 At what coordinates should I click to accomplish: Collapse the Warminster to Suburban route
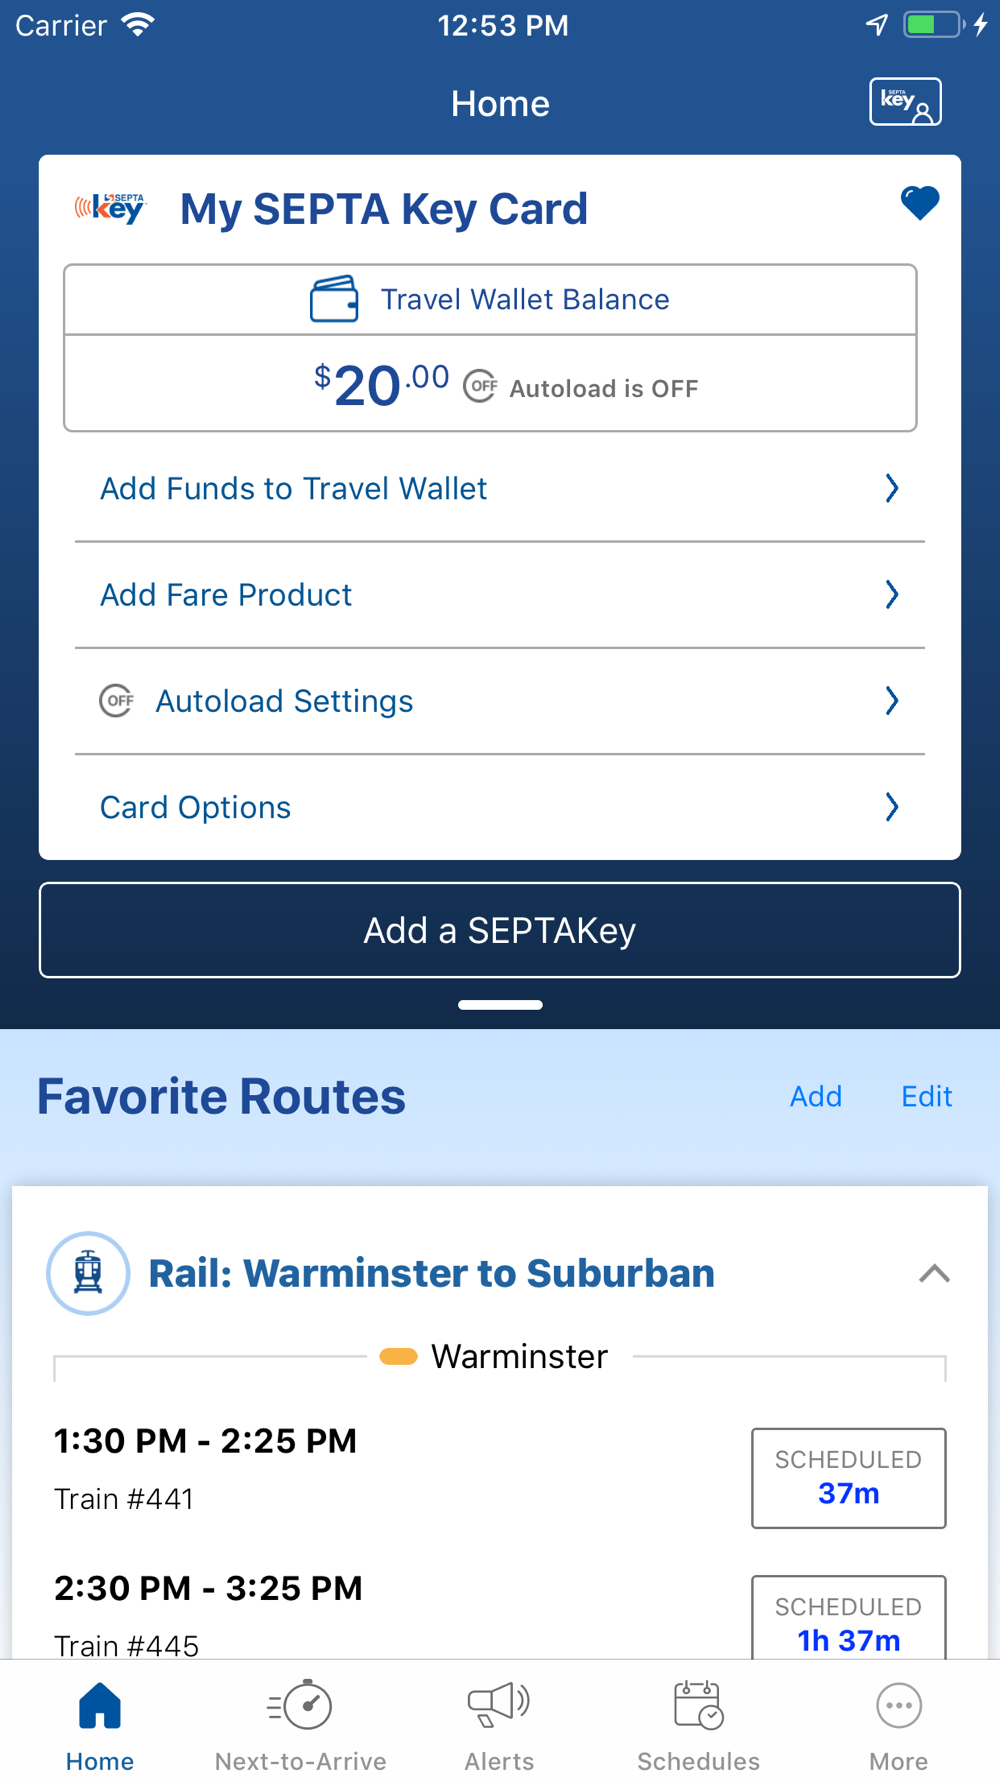point(934,1274)
